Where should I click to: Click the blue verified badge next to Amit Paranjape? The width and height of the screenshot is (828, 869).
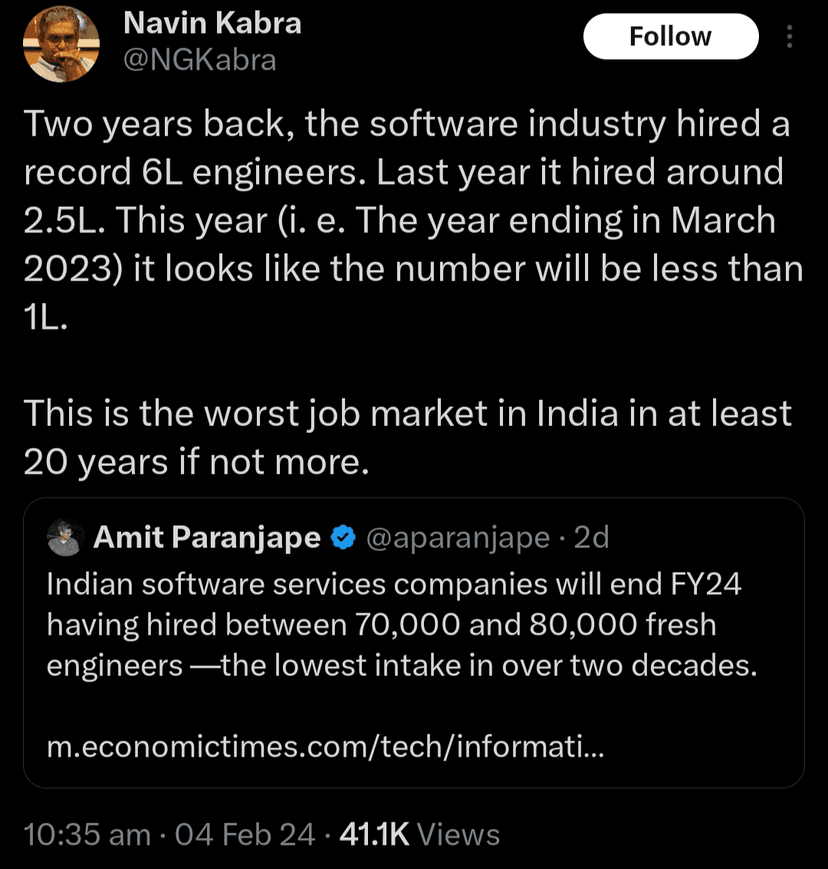[343, 537]
